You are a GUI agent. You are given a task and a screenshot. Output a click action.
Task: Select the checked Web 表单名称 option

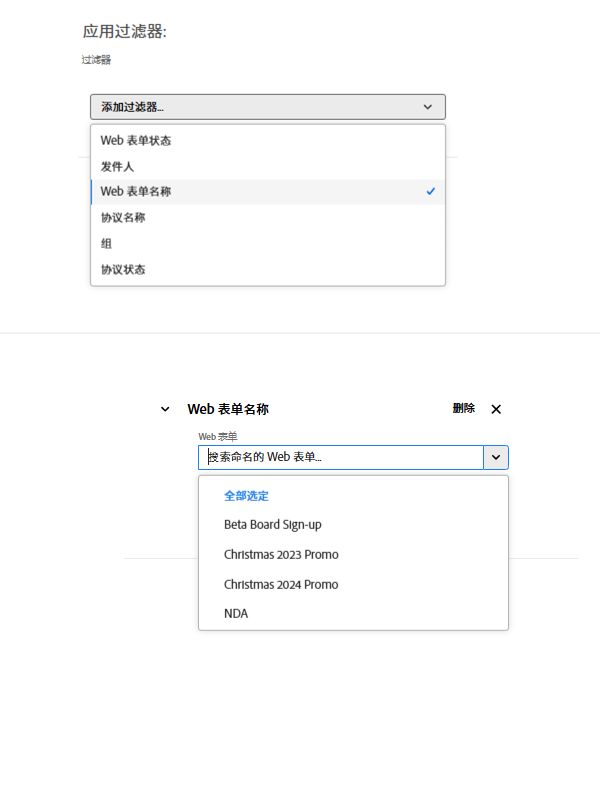[268, 192]
